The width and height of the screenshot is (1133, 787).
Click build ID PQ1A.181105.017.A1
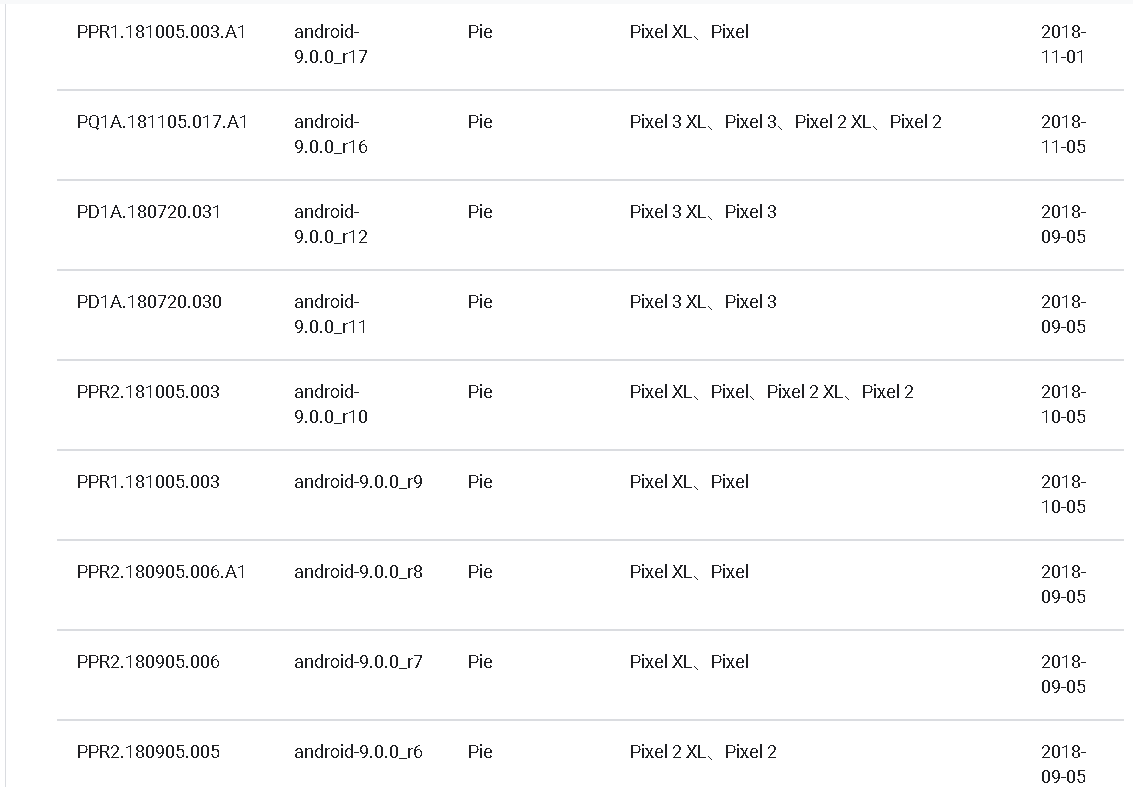point(162,122)
